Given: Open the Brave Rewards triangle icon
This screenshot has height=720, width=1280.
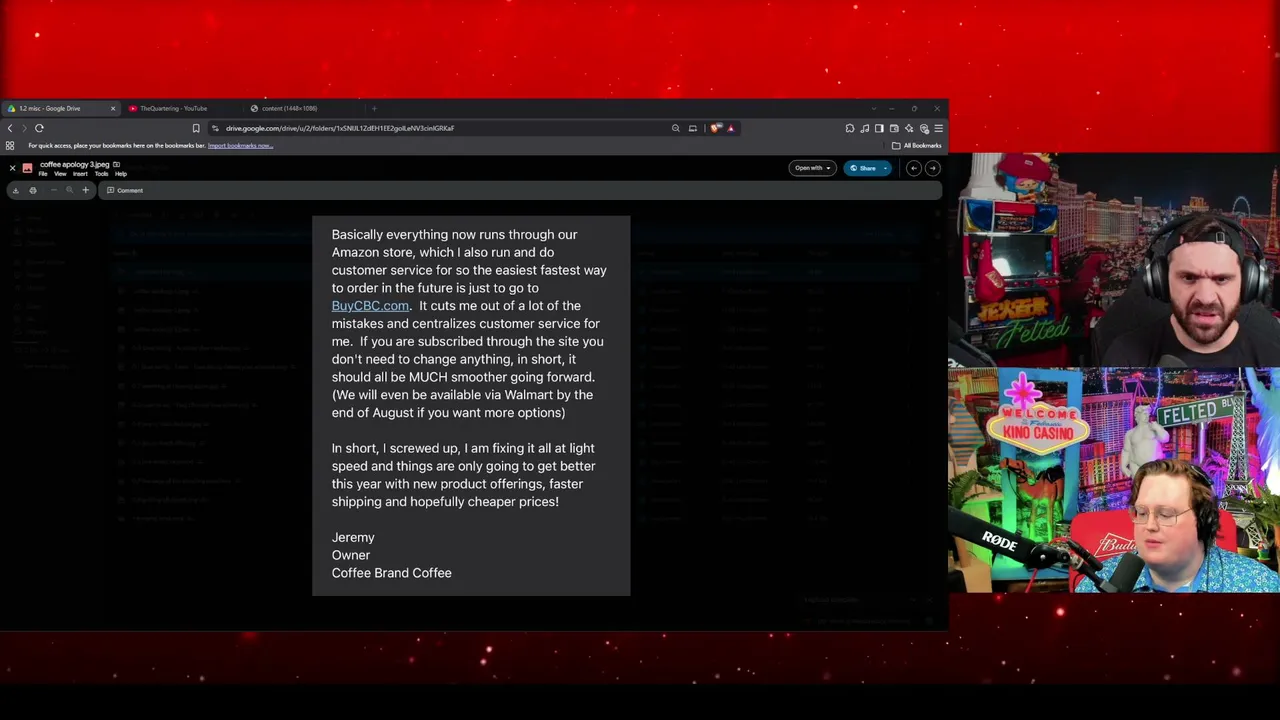Looking at the screenshot, I should 731,128.
